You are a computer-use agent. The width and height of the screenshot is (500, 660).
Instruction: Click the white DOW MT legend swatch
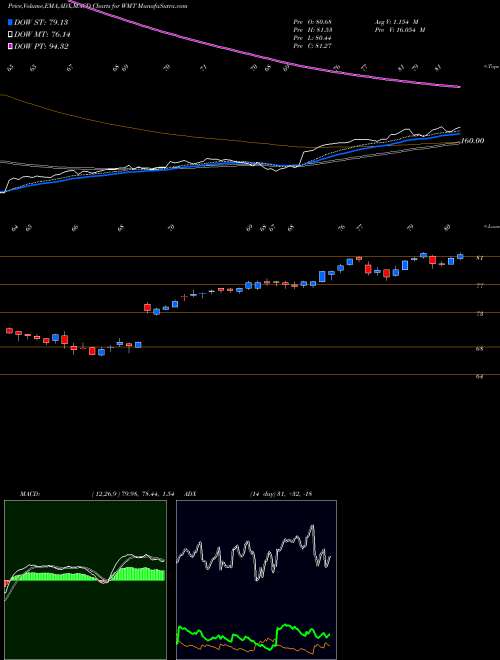click(10, 35)
